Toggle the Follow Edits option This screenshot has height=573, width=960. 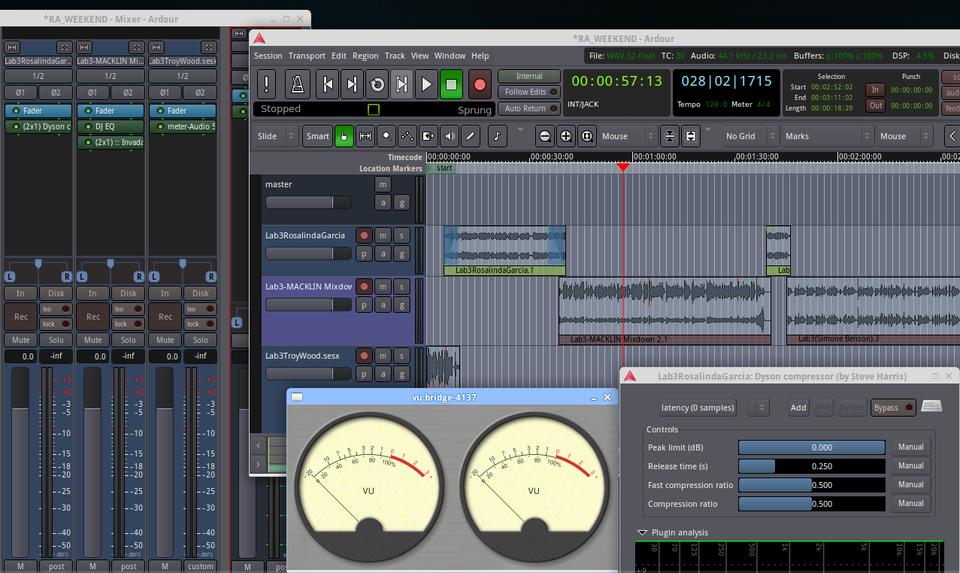529,92
